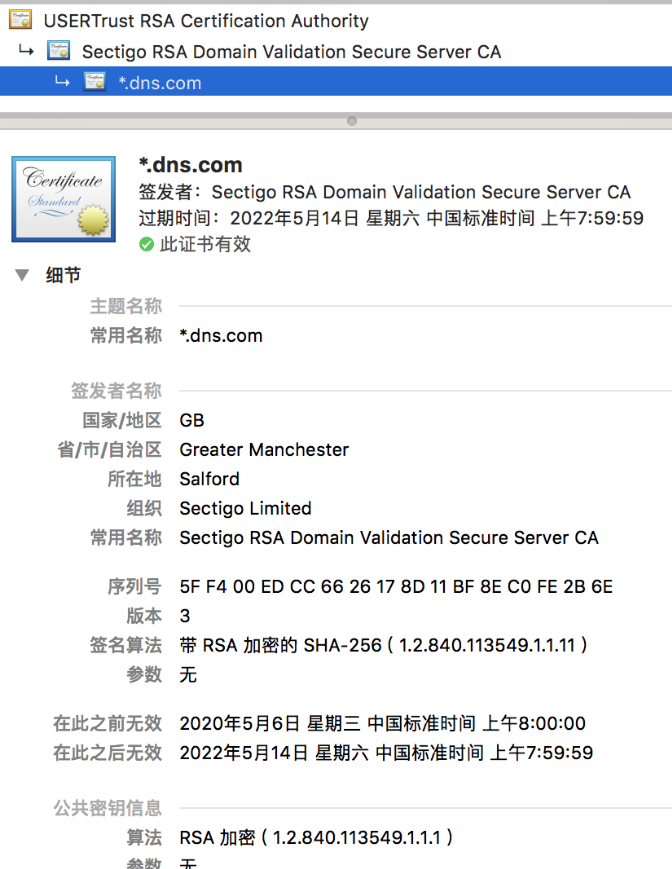This screenshot has width=672, height=869.
Task: Click the split-pane divider handle
Action: point(351,121)
